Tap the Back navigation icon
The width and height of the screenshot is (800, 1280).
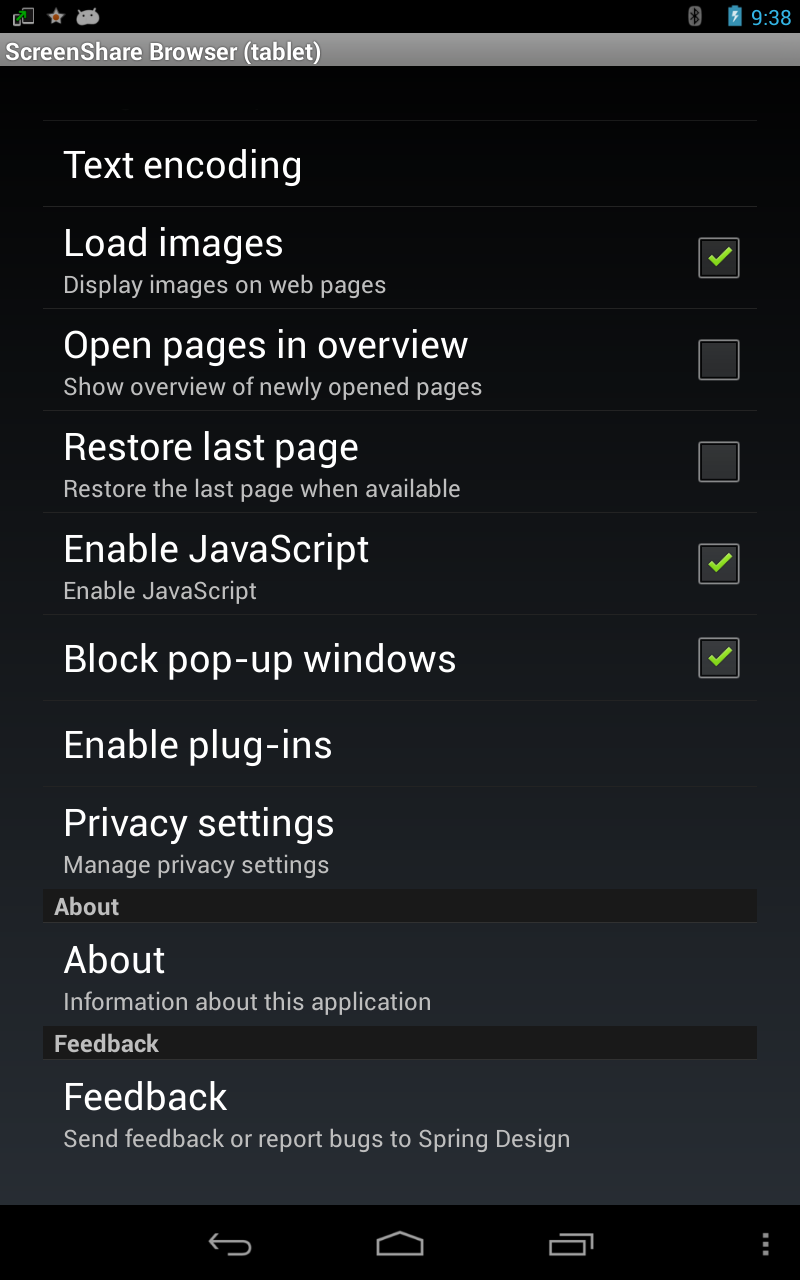[228, 1244]
